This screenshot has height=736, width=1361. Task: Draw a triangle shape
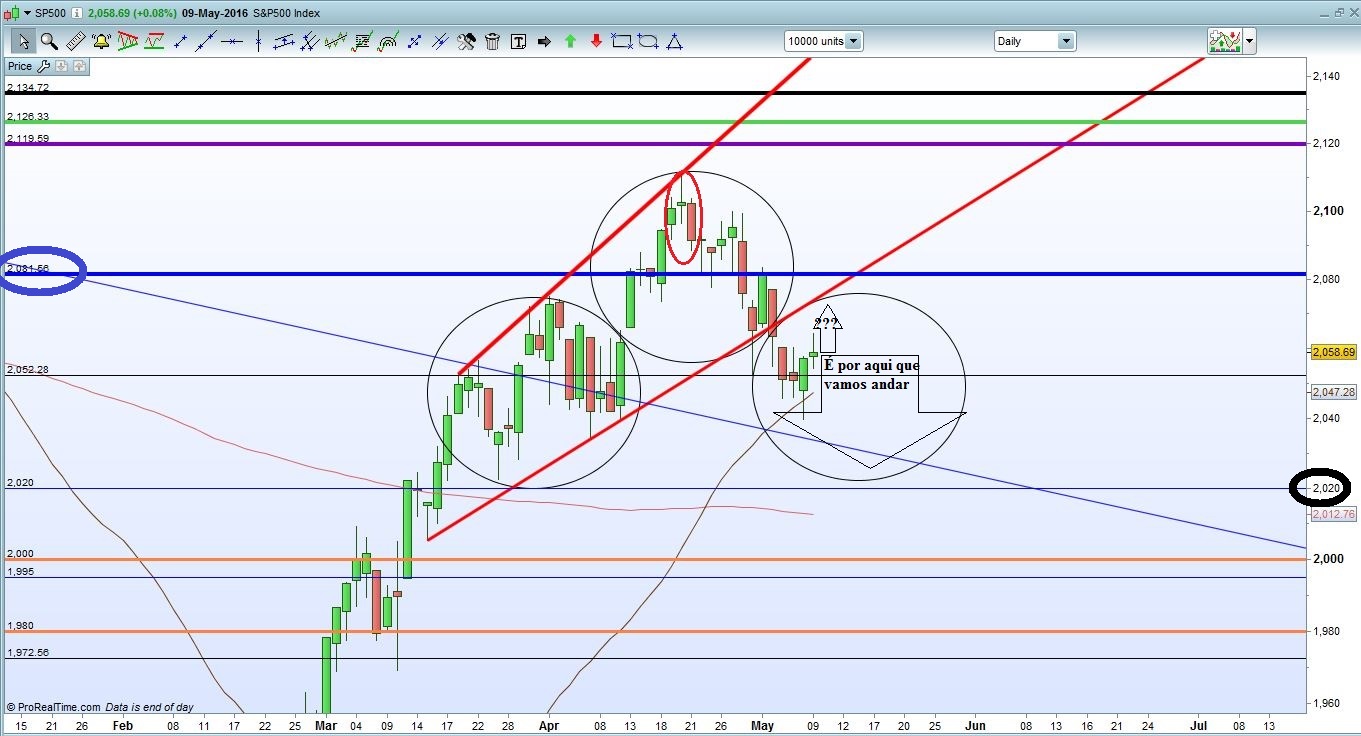(x=674, y=41)
